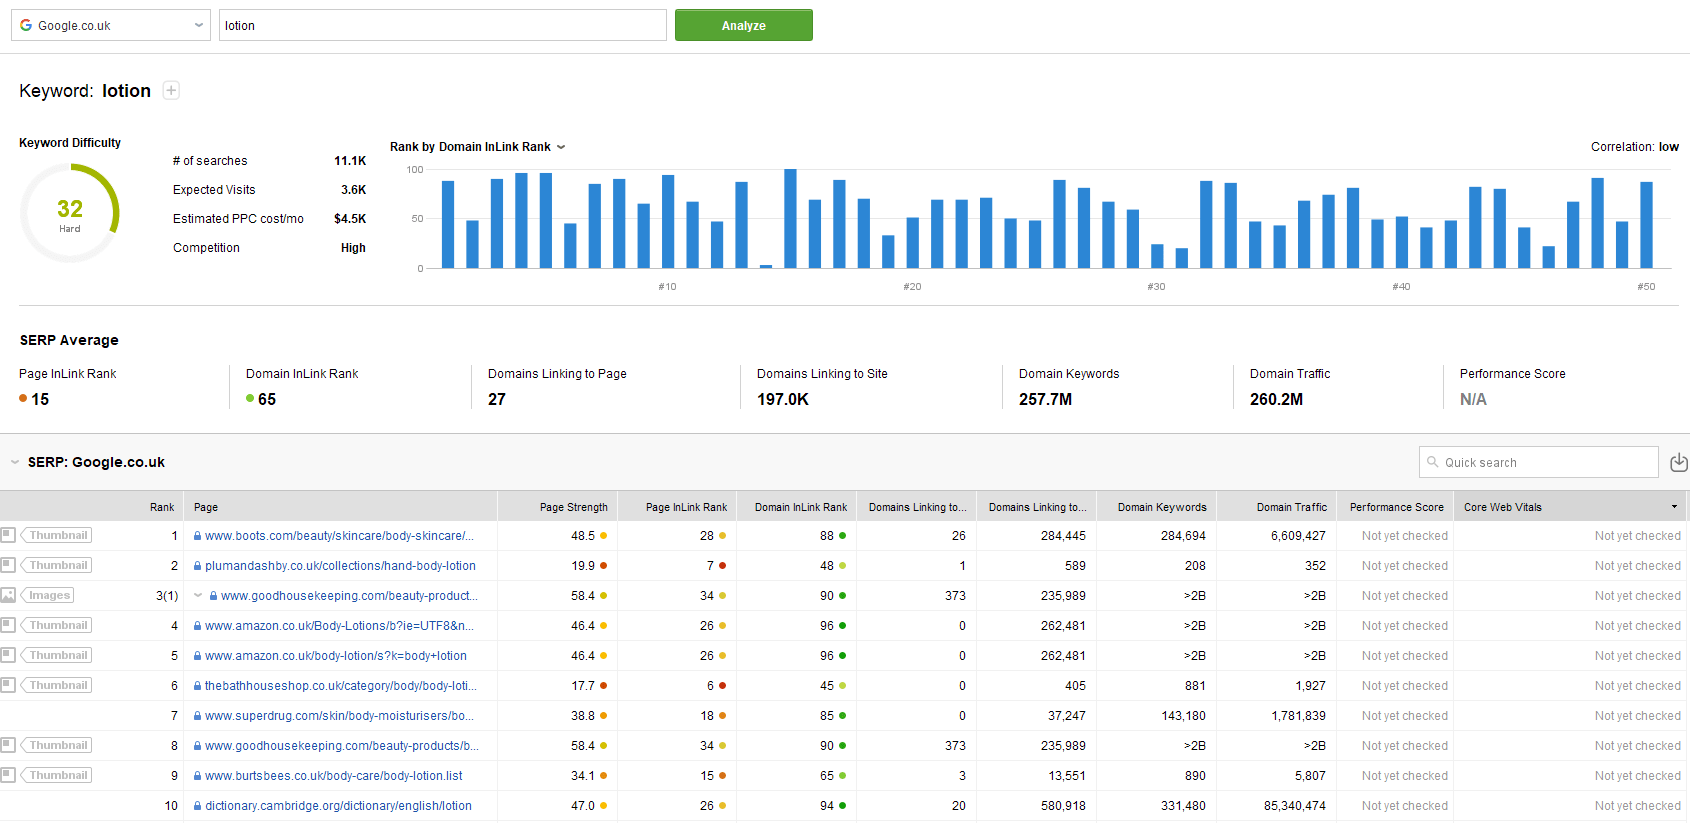Add keyword lotion using the plus icon
Screen dimensions: 1690x823
pyautogui.click(x=171, y=91)
